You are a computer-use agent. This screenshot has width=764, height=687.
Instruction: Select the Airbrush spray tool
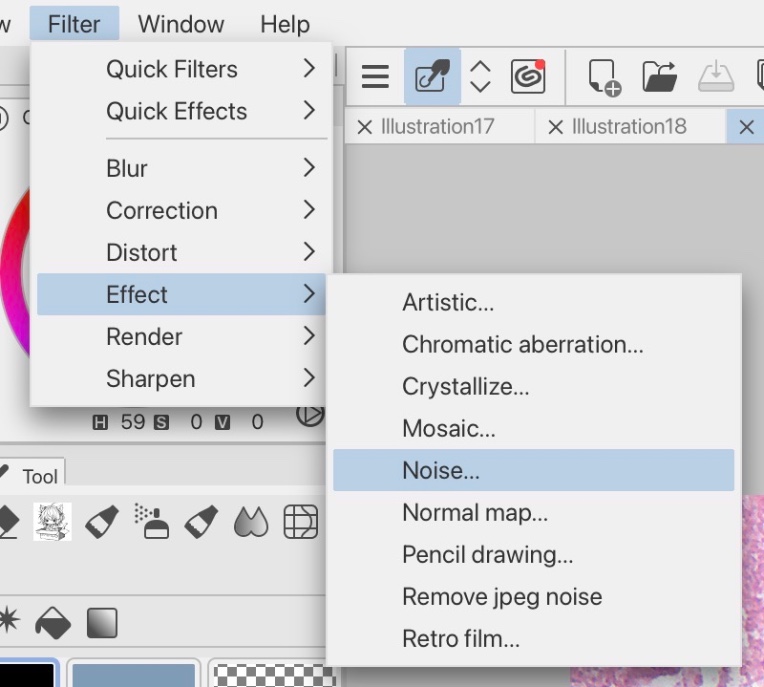click(152, 521)
